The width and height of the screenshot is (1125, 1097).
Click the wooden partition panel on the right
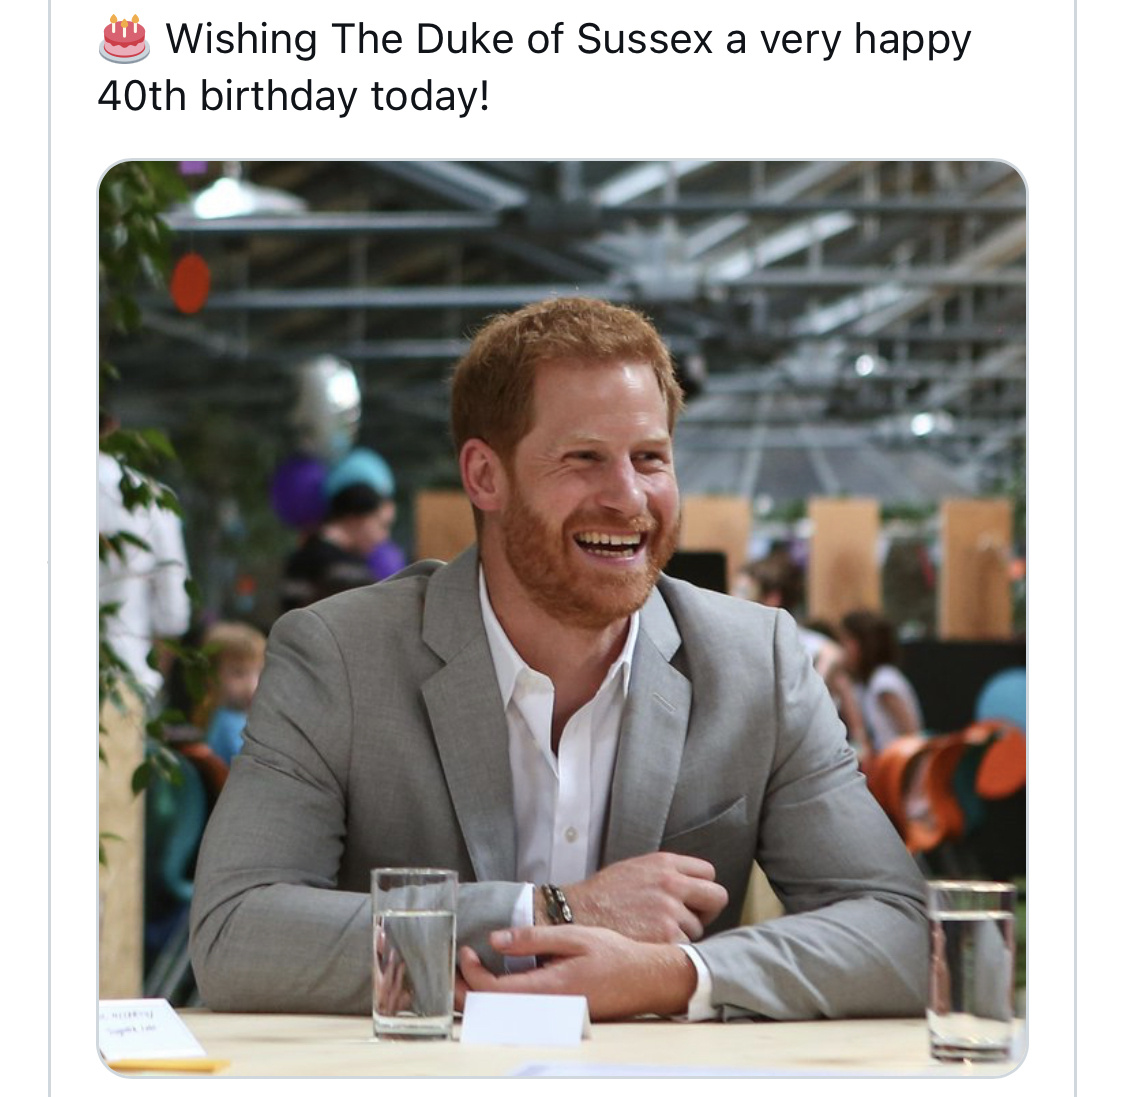tap(976, 569)
